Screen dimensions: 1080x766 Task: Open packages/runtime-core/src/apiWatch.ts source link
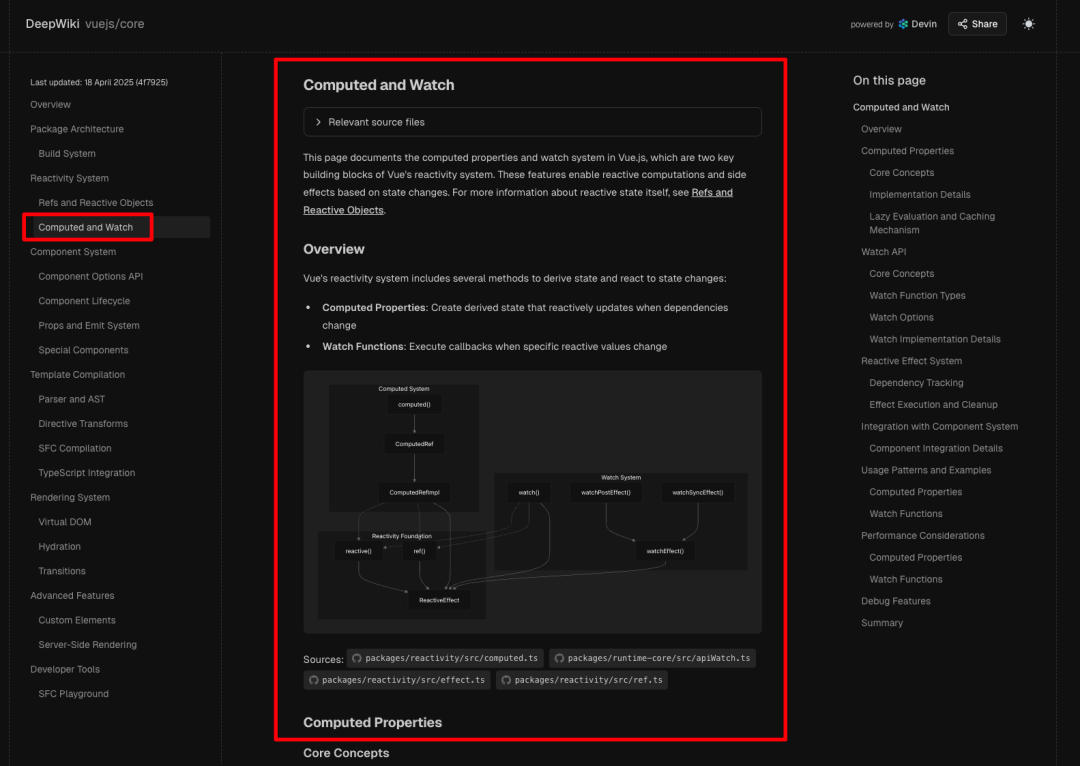click(x=652, y=658)
